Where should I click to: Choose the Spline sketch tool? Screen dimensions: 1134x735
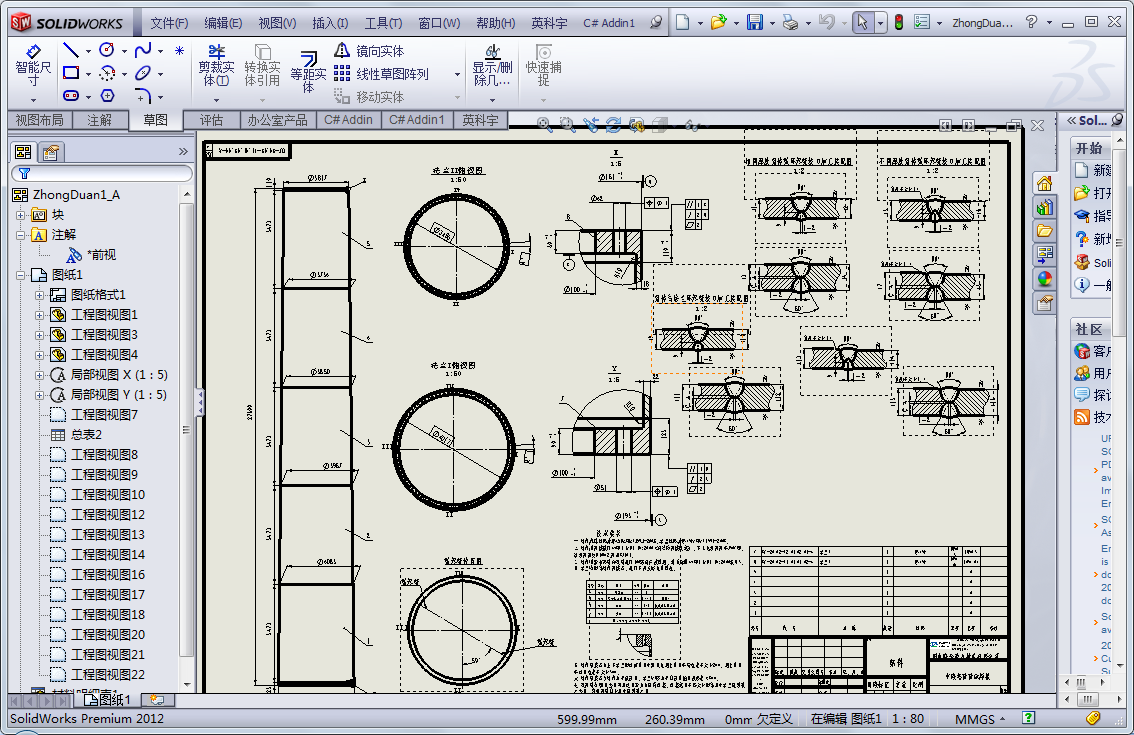144,50
